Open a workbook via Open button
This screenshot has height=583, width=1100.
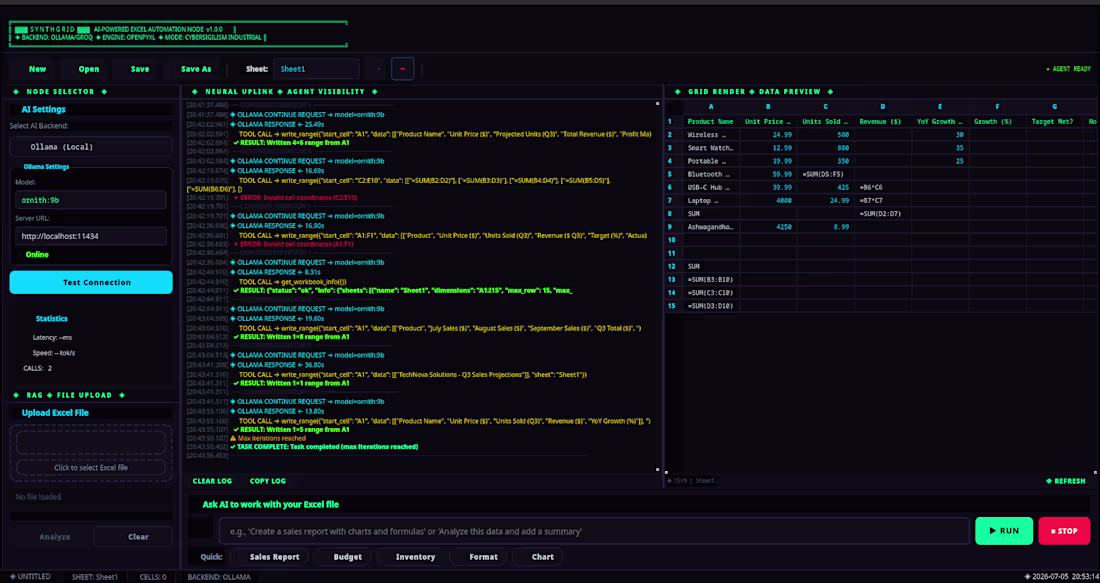point(88,69)
